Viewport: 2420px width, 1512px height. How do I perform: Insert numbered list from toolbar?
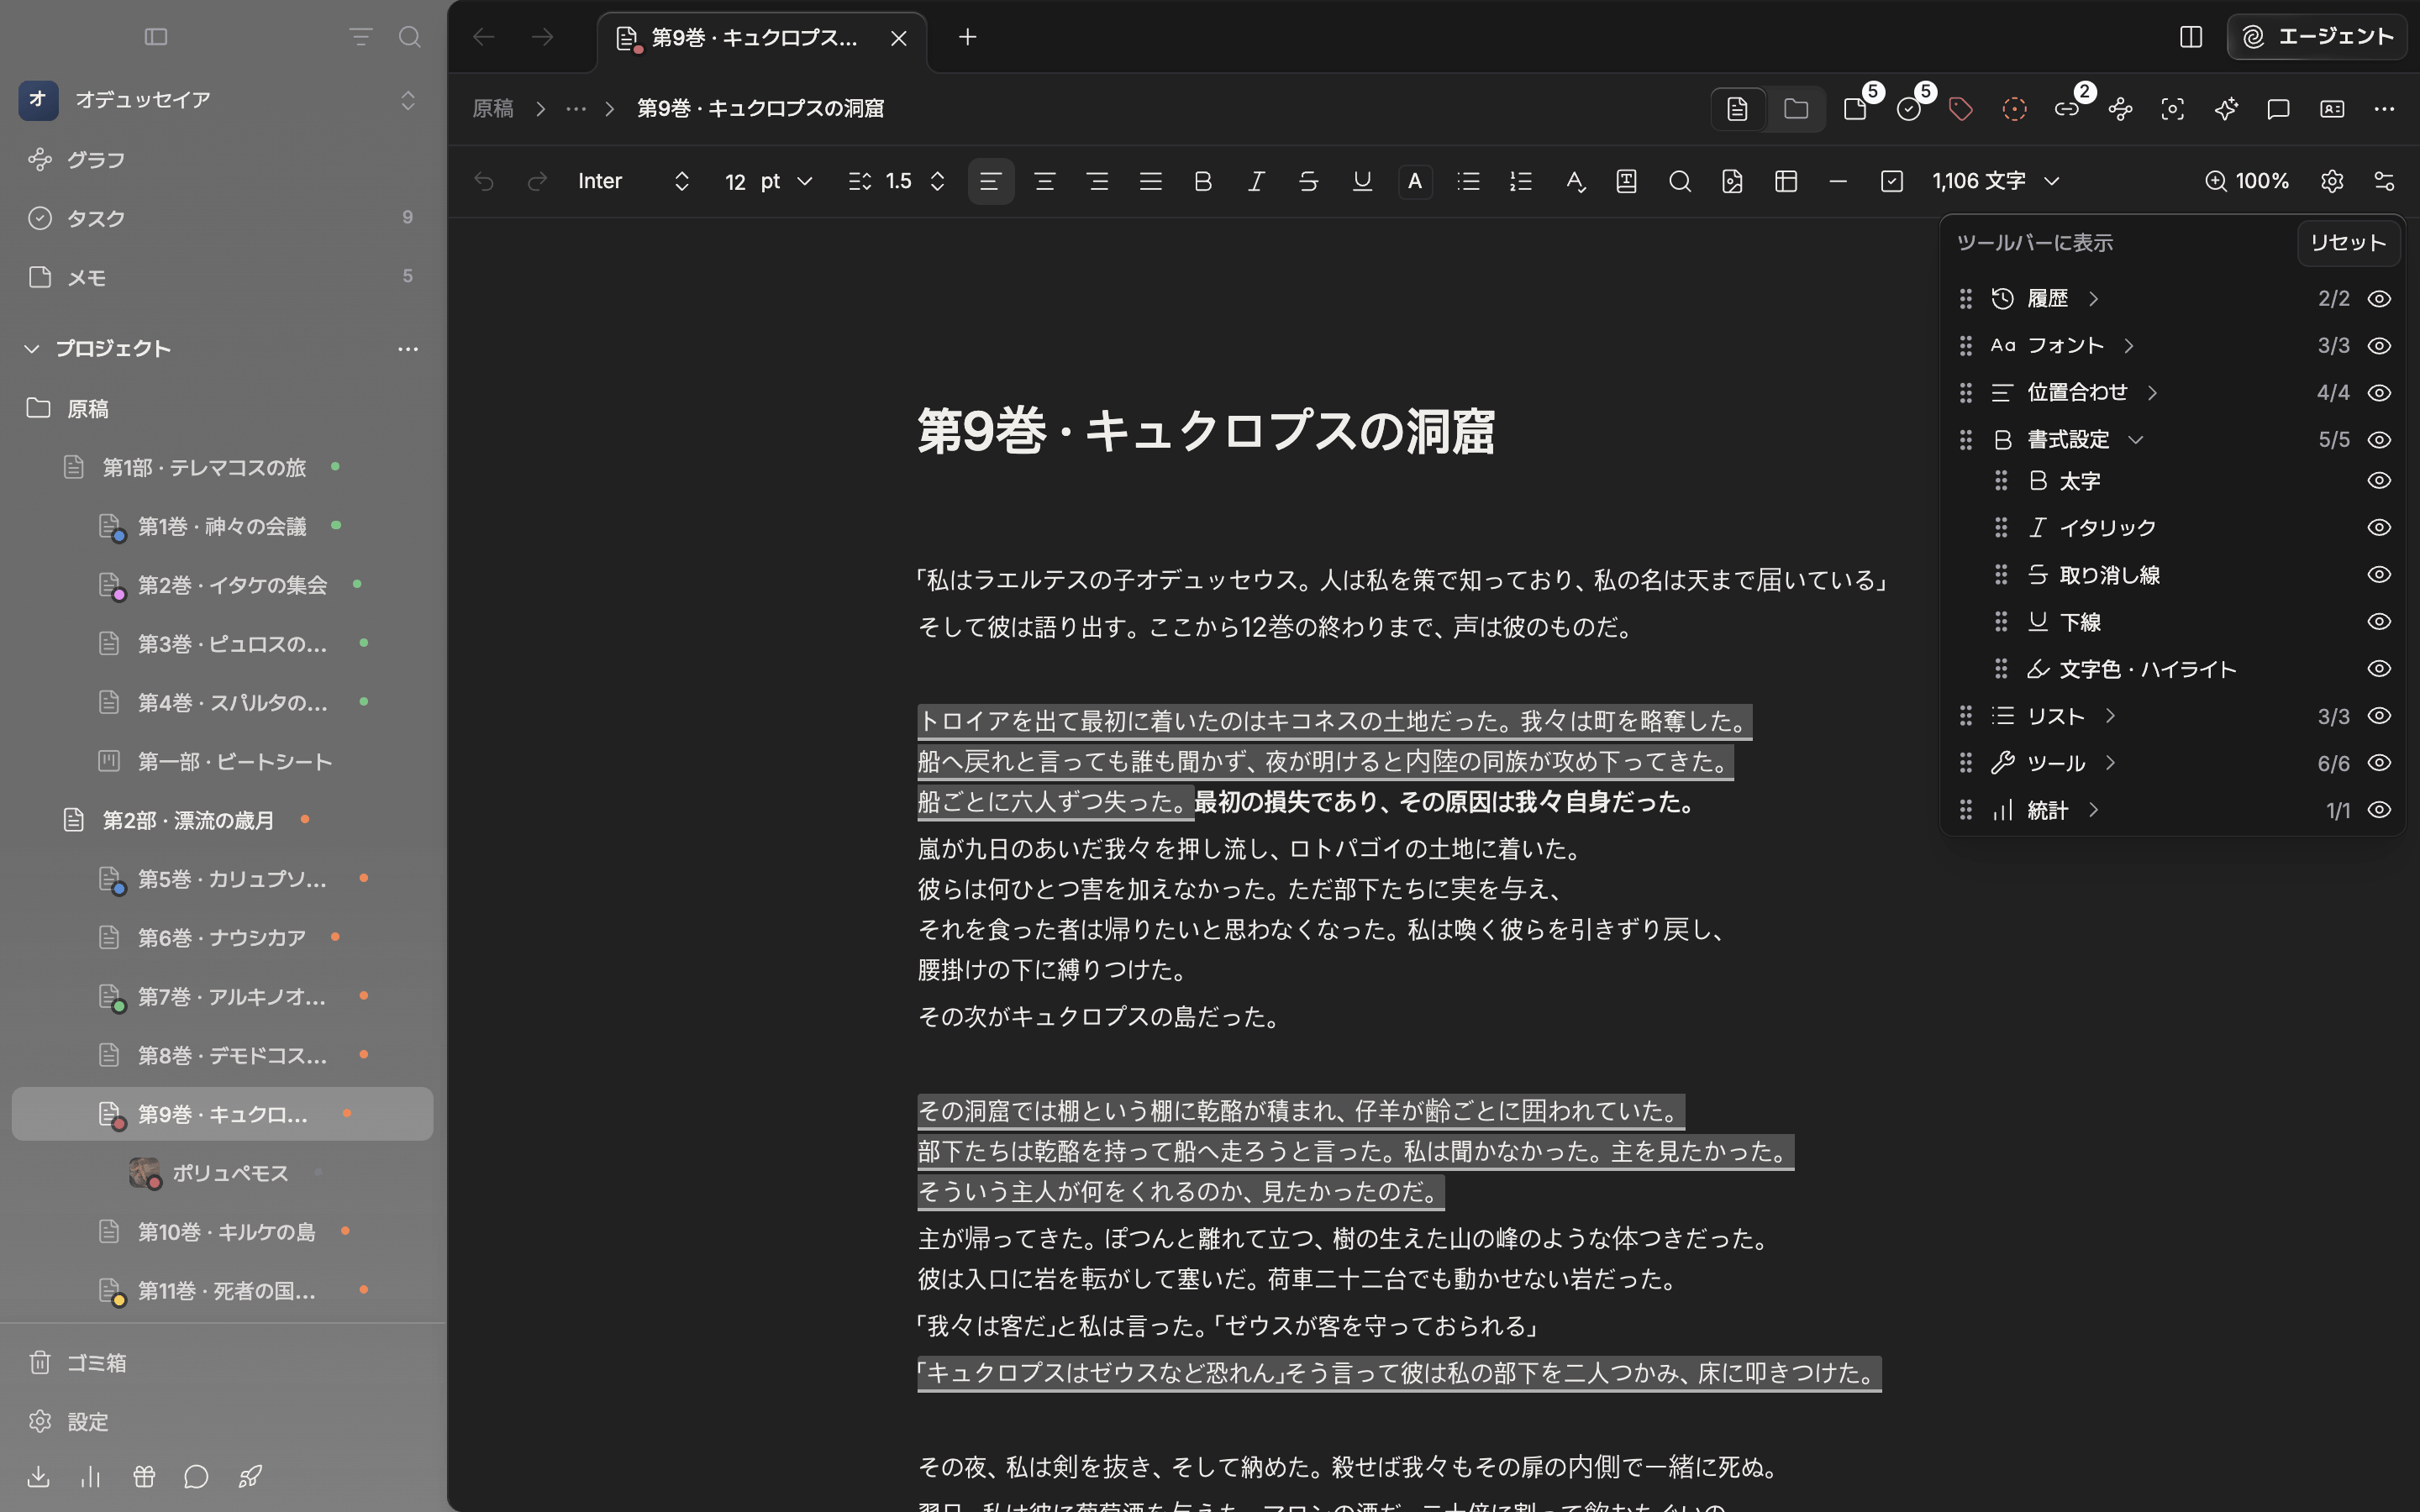1521,181
